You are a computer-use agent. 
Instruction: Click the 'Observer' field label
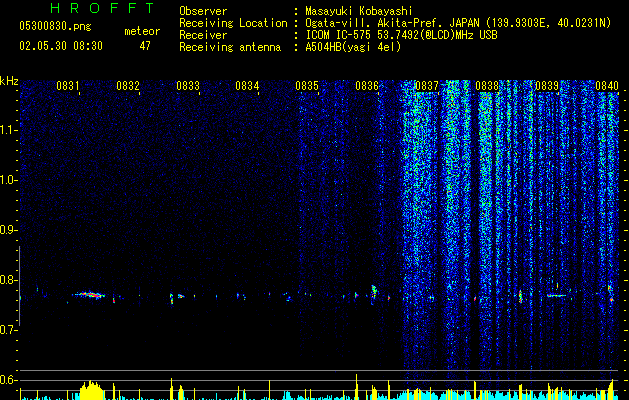click(x=203, y=11)
